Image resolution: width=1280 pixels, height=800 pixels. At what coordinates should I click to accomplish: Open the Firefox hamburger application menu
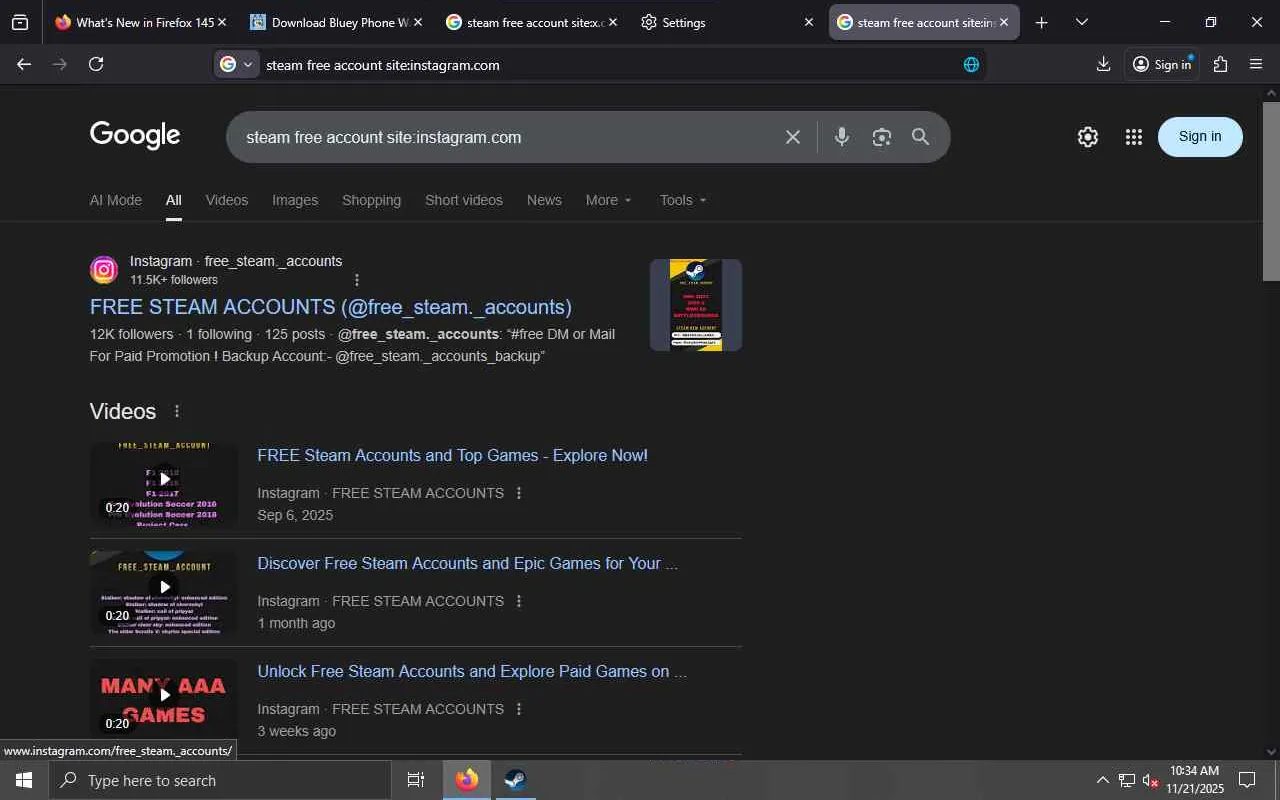1256,64
